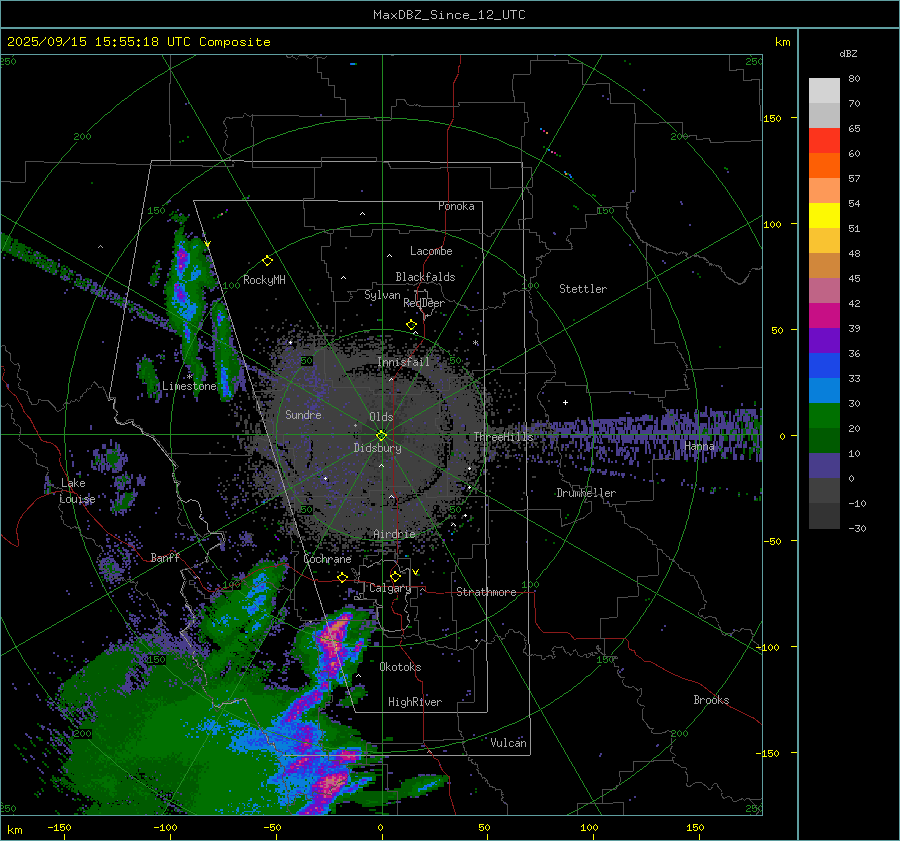Click the Calgary city label
Screen dimensions: 900x841
click(390, 588)
